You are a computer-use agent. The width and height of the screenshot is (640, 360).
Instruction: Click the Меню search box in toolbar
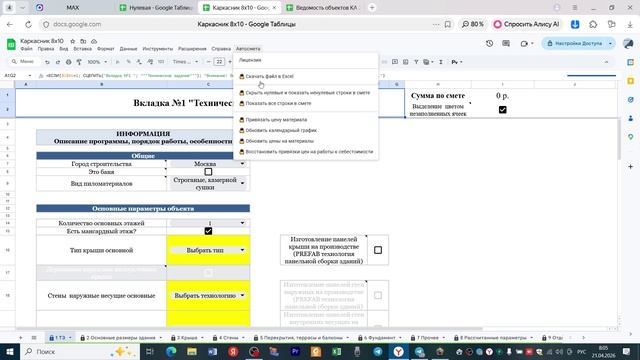tap(24, 62)
